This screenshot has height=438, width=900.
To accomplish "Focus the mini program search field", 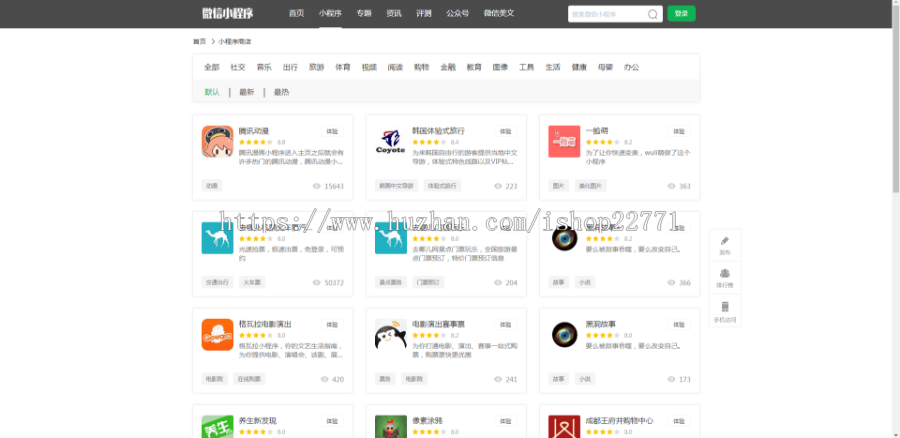I will pyautogui.click(x=607, y=14).
